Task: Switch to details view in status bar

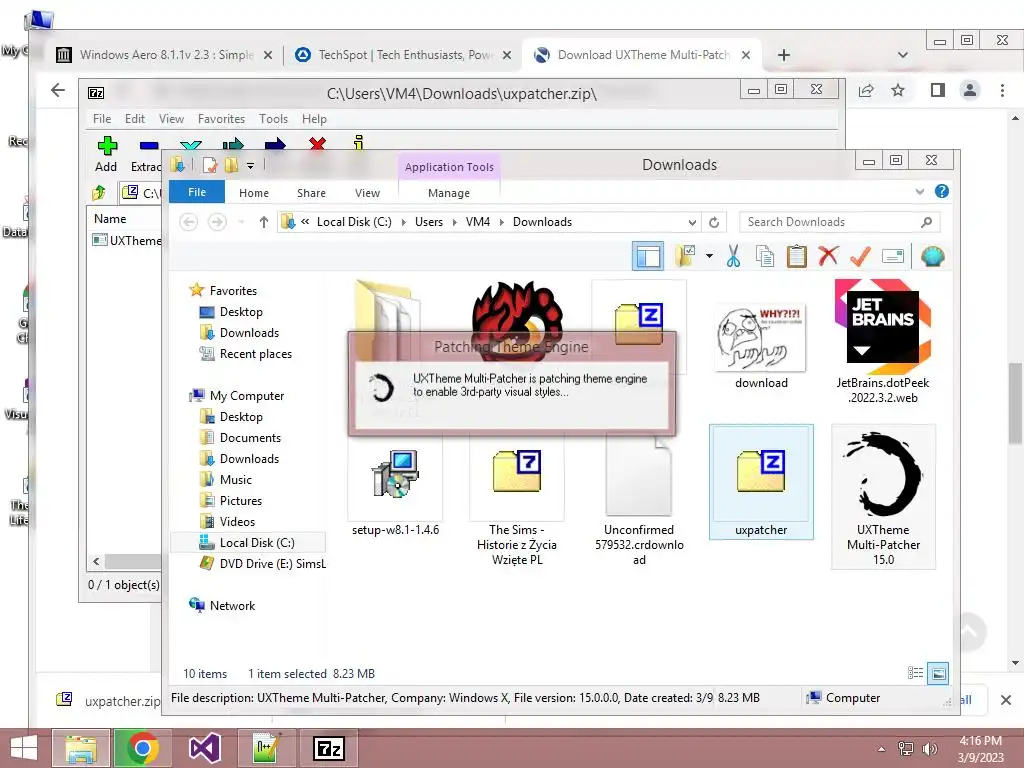Action: (x=915, y=673)
